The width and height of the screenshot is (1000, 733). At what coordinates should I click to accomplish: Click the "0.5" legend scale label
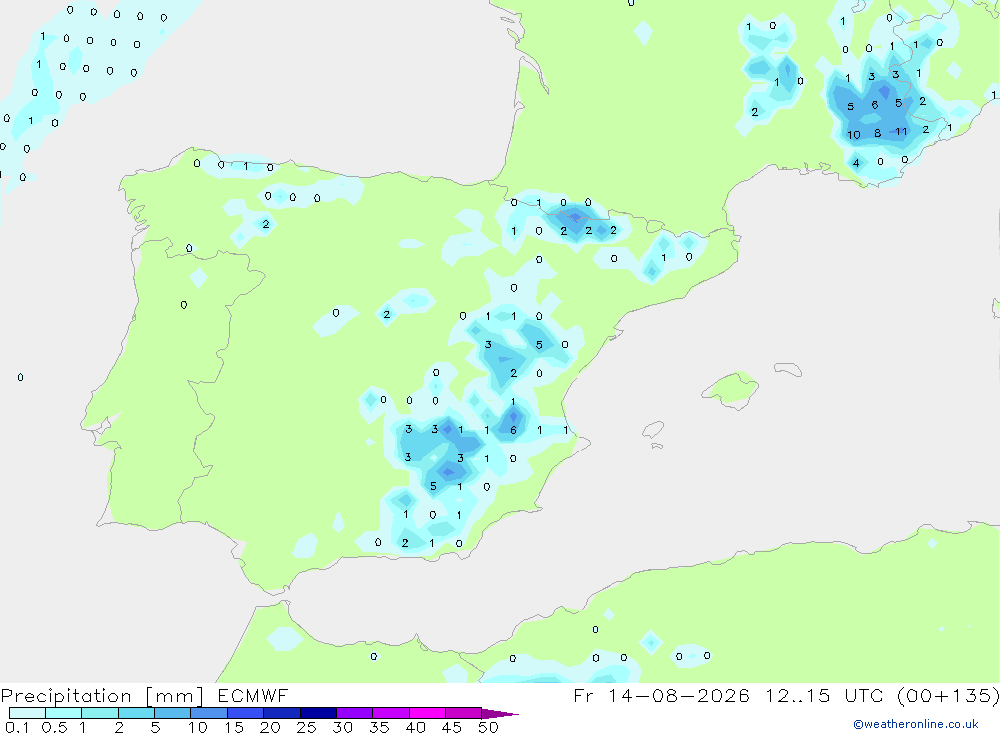(x=54, y=727)
